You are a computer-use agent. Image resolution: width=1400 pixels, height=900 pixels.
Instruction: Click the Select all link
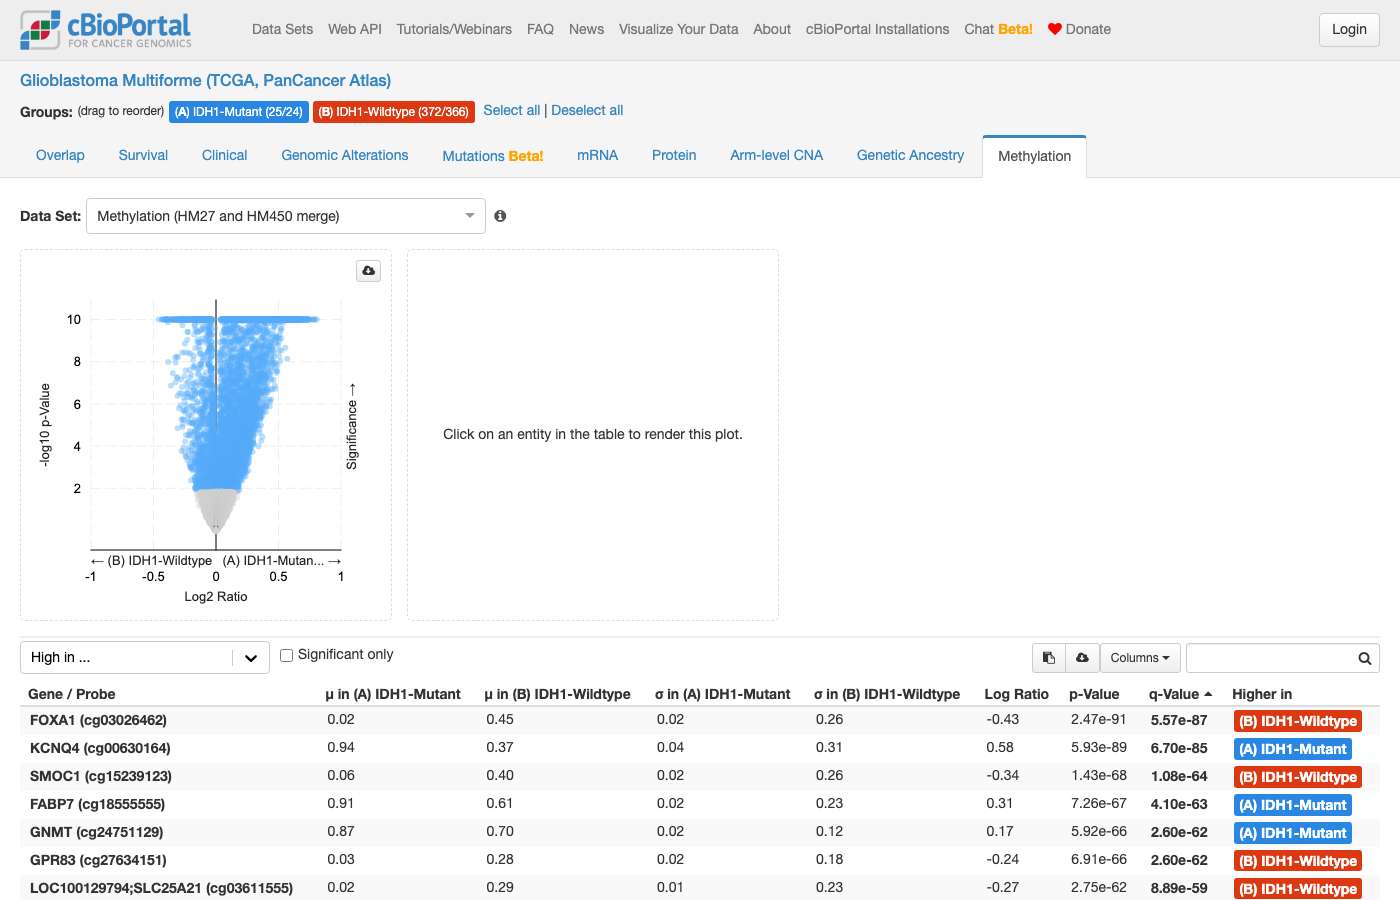click(512, 110)
